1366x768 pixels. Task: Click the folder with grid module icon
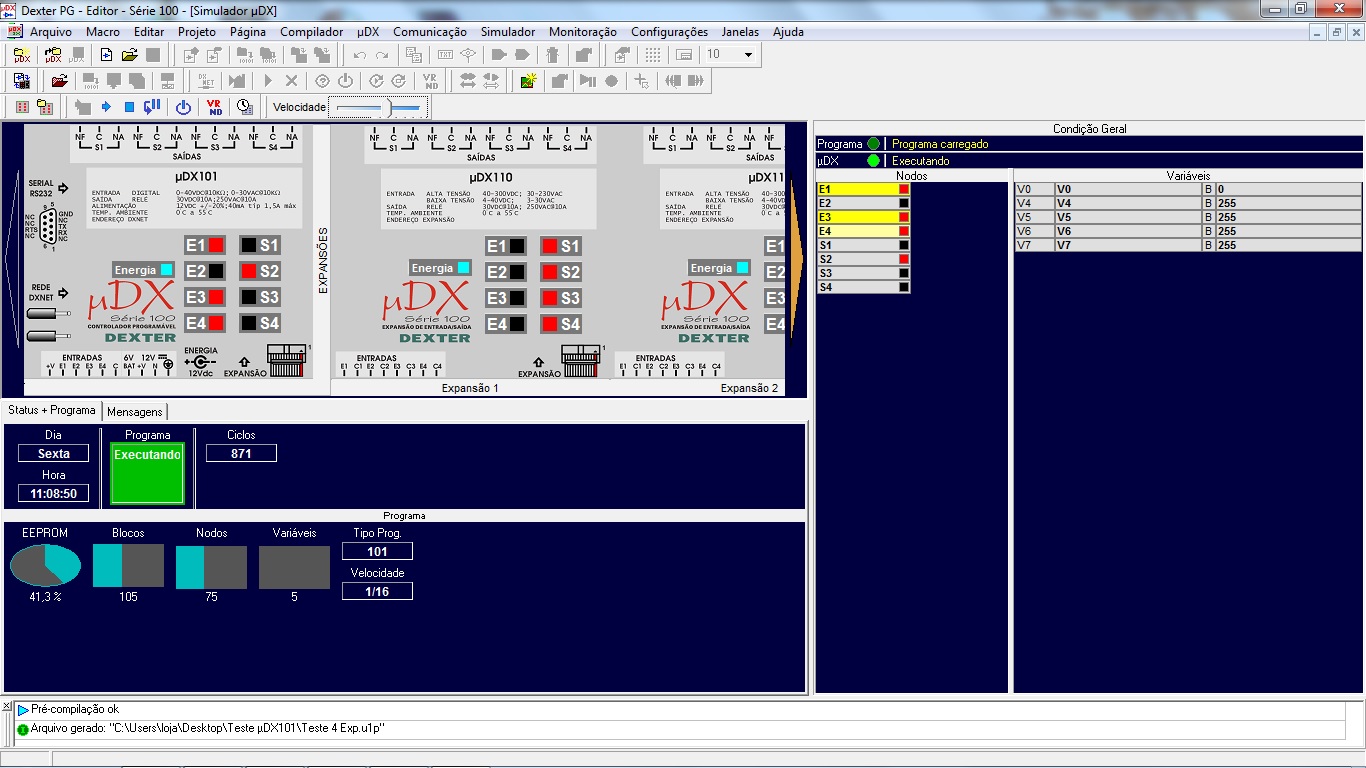[x=45, y=107]
